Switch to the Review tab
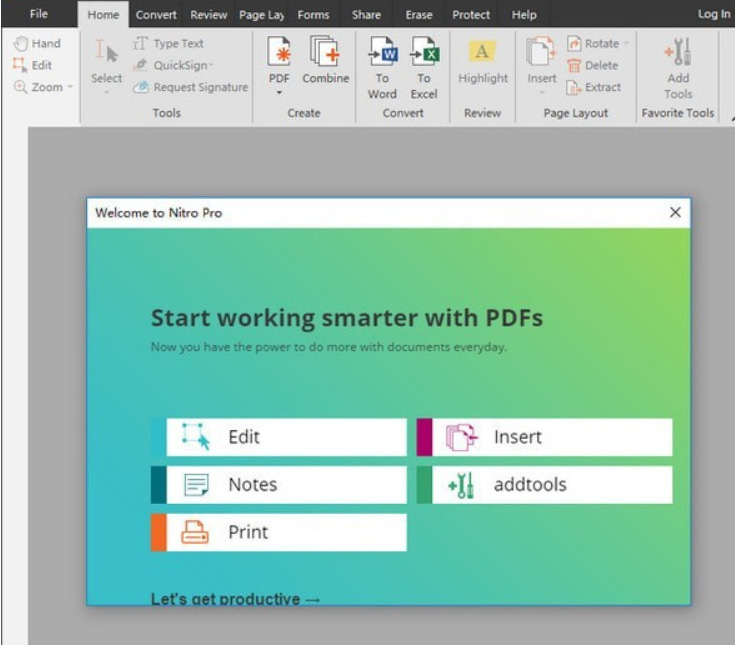Screen dimensions: 735x645 [208, 15]
